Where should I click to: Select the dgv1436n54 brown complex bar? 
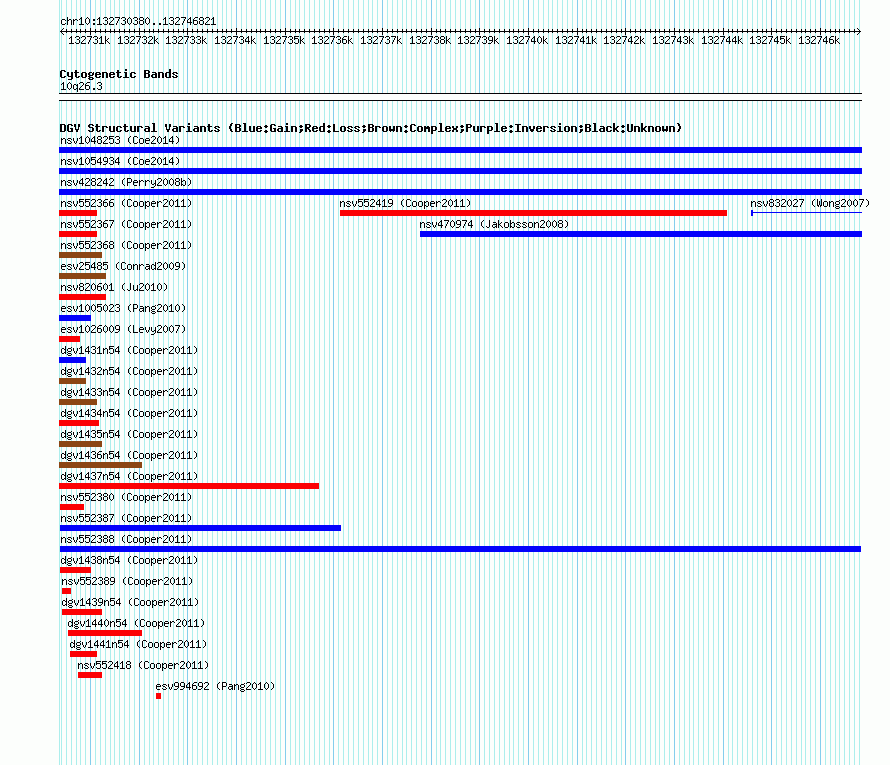[100, 465]
